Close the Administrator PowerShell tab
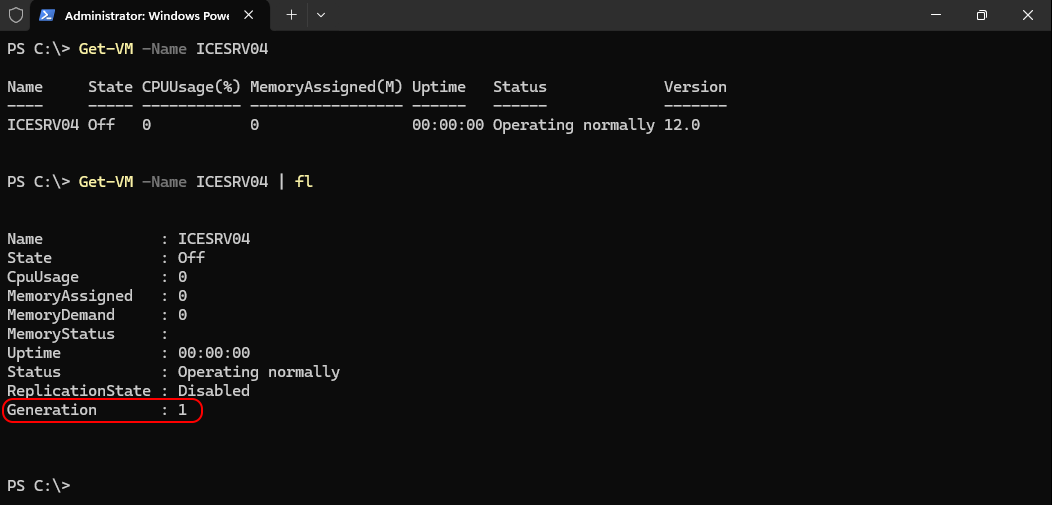Viewport: 1052px width, 505px height. (248, 15)
